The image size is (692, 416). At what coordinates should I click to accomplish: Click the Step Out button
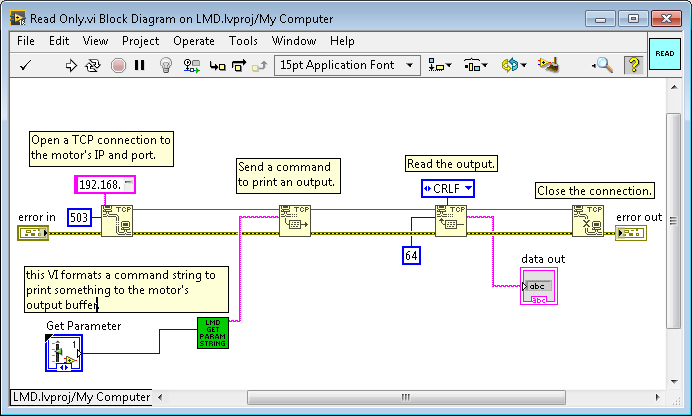[x=260, y=66]
